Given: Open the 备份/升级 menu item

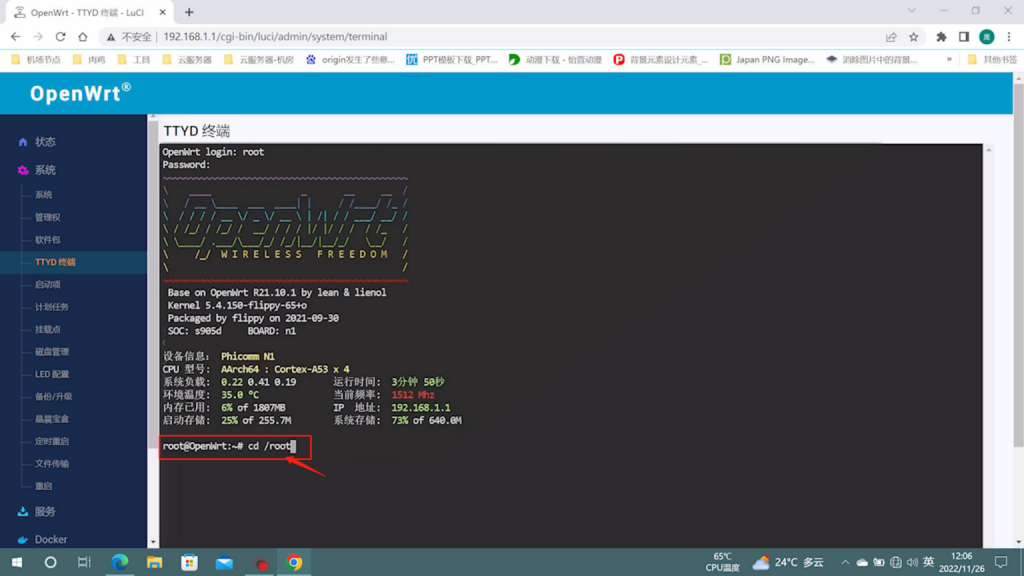Looking at the screenshot, I should point(54,396).
